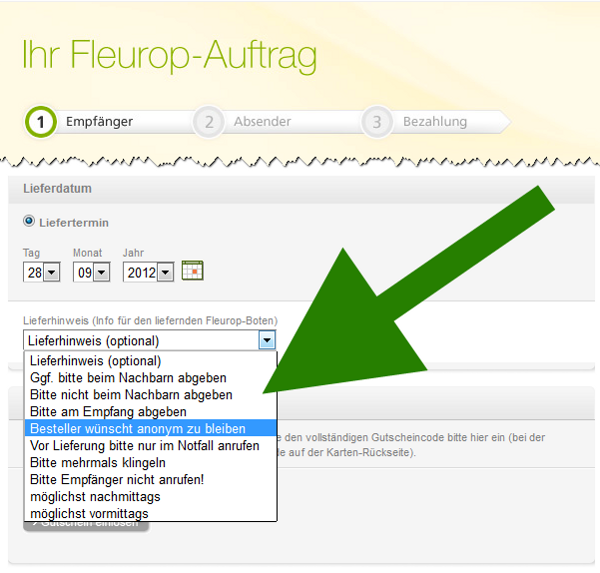Choose 'Ggf. bitte beim Nachbarn abgeben'
Screen dimensions: 600x573
150,378
